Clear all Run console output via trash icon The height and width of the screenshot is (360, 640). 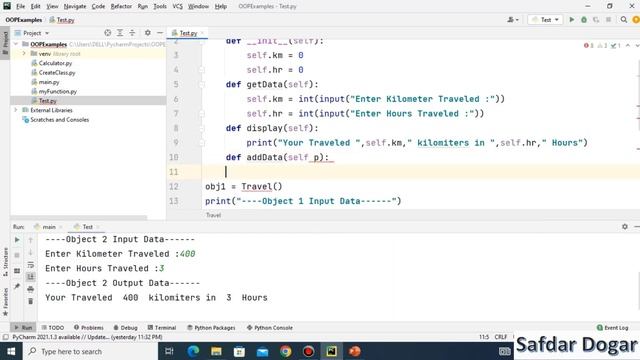(x=31, y=302)
